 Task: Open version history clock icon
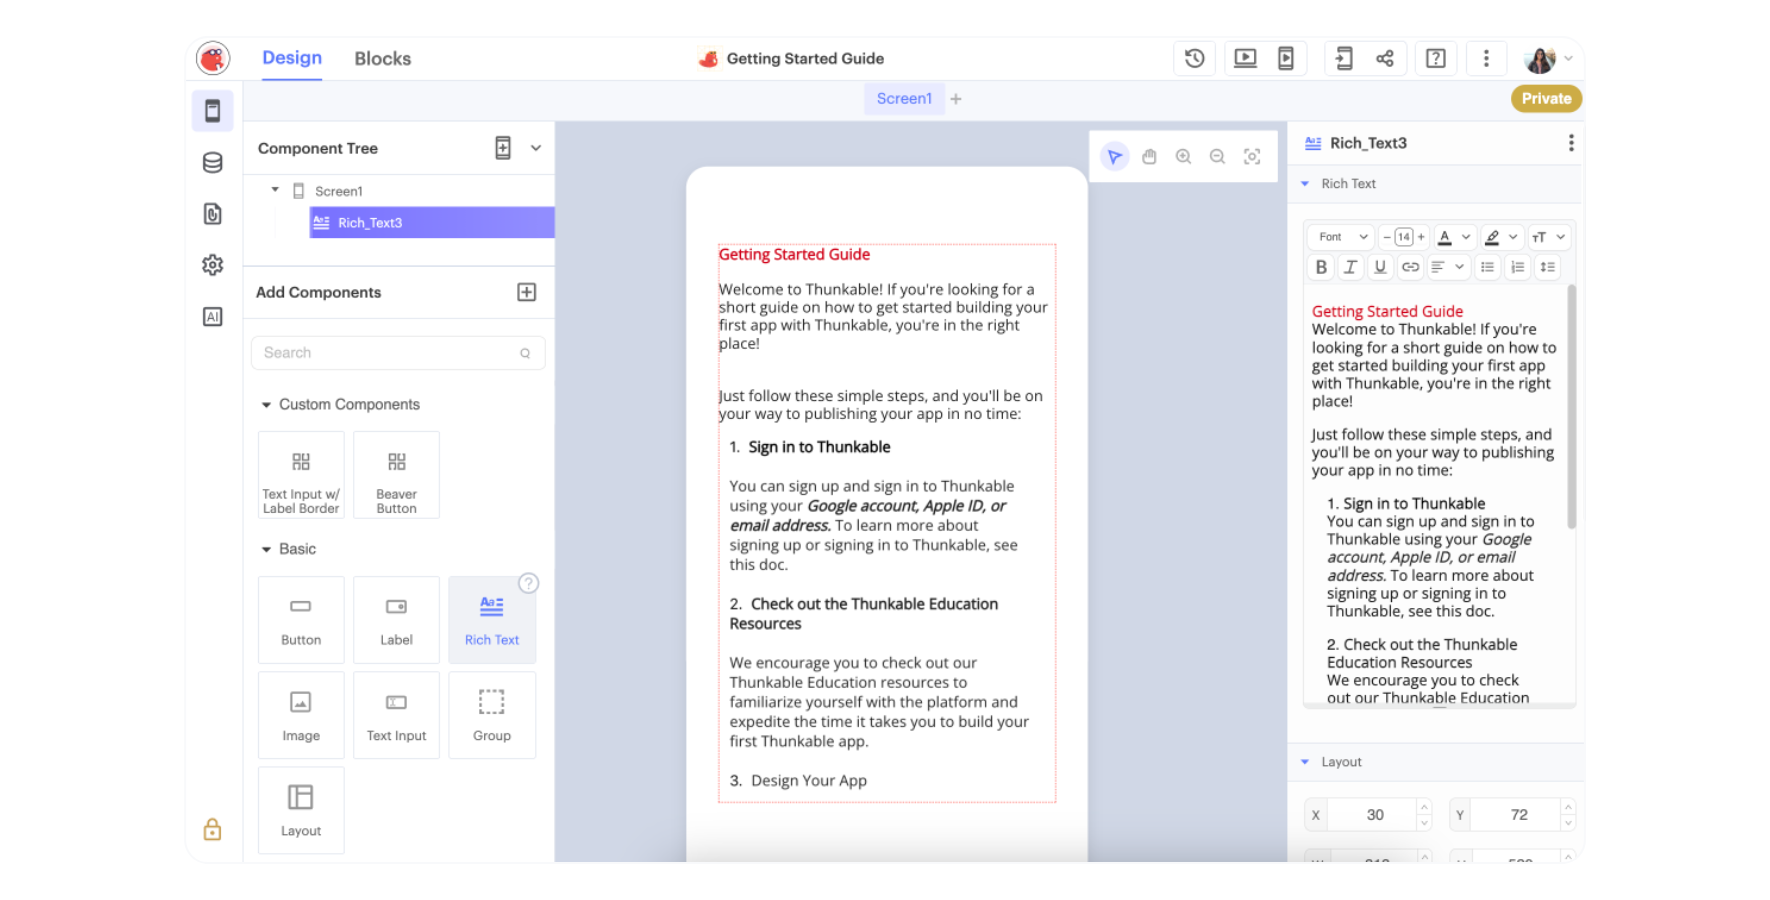(x=1194, y=59)
